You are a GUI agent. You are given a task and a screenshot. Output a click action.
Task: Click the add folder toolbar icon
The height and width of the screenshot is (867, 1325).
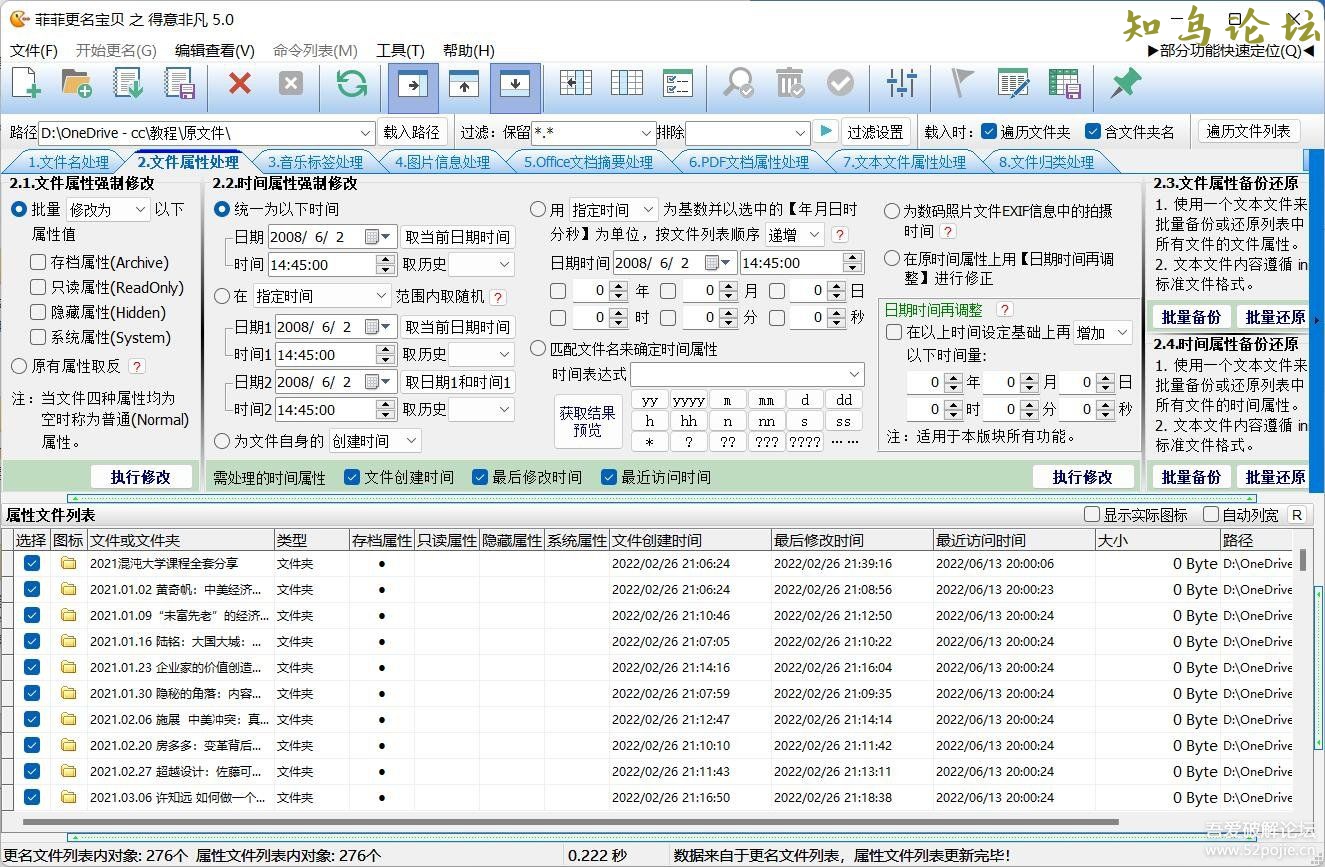[78, 84]
